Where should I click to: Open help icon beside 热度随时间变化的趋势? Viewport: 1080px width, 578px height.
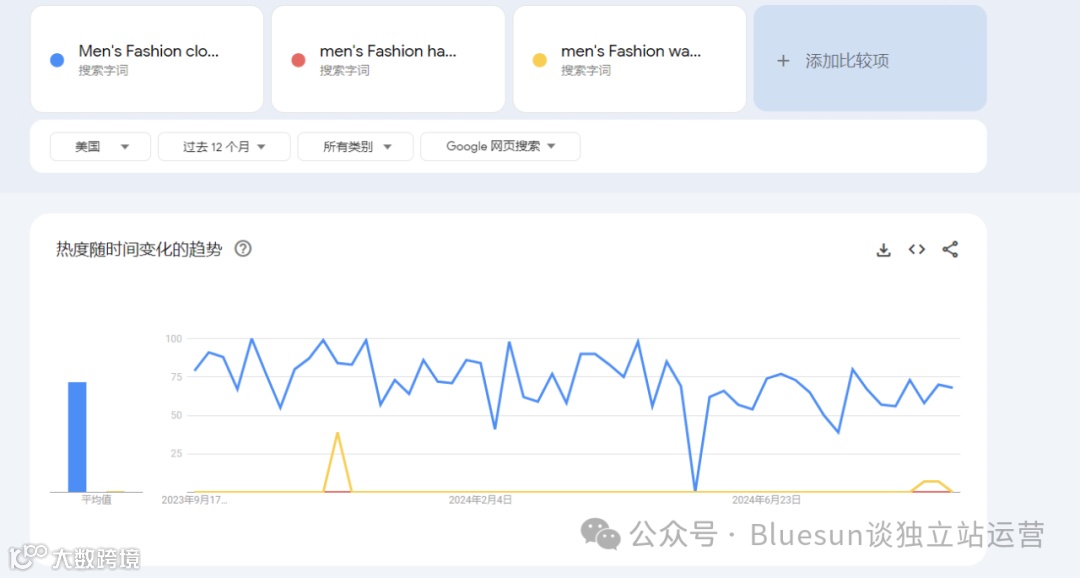[243, 249]
